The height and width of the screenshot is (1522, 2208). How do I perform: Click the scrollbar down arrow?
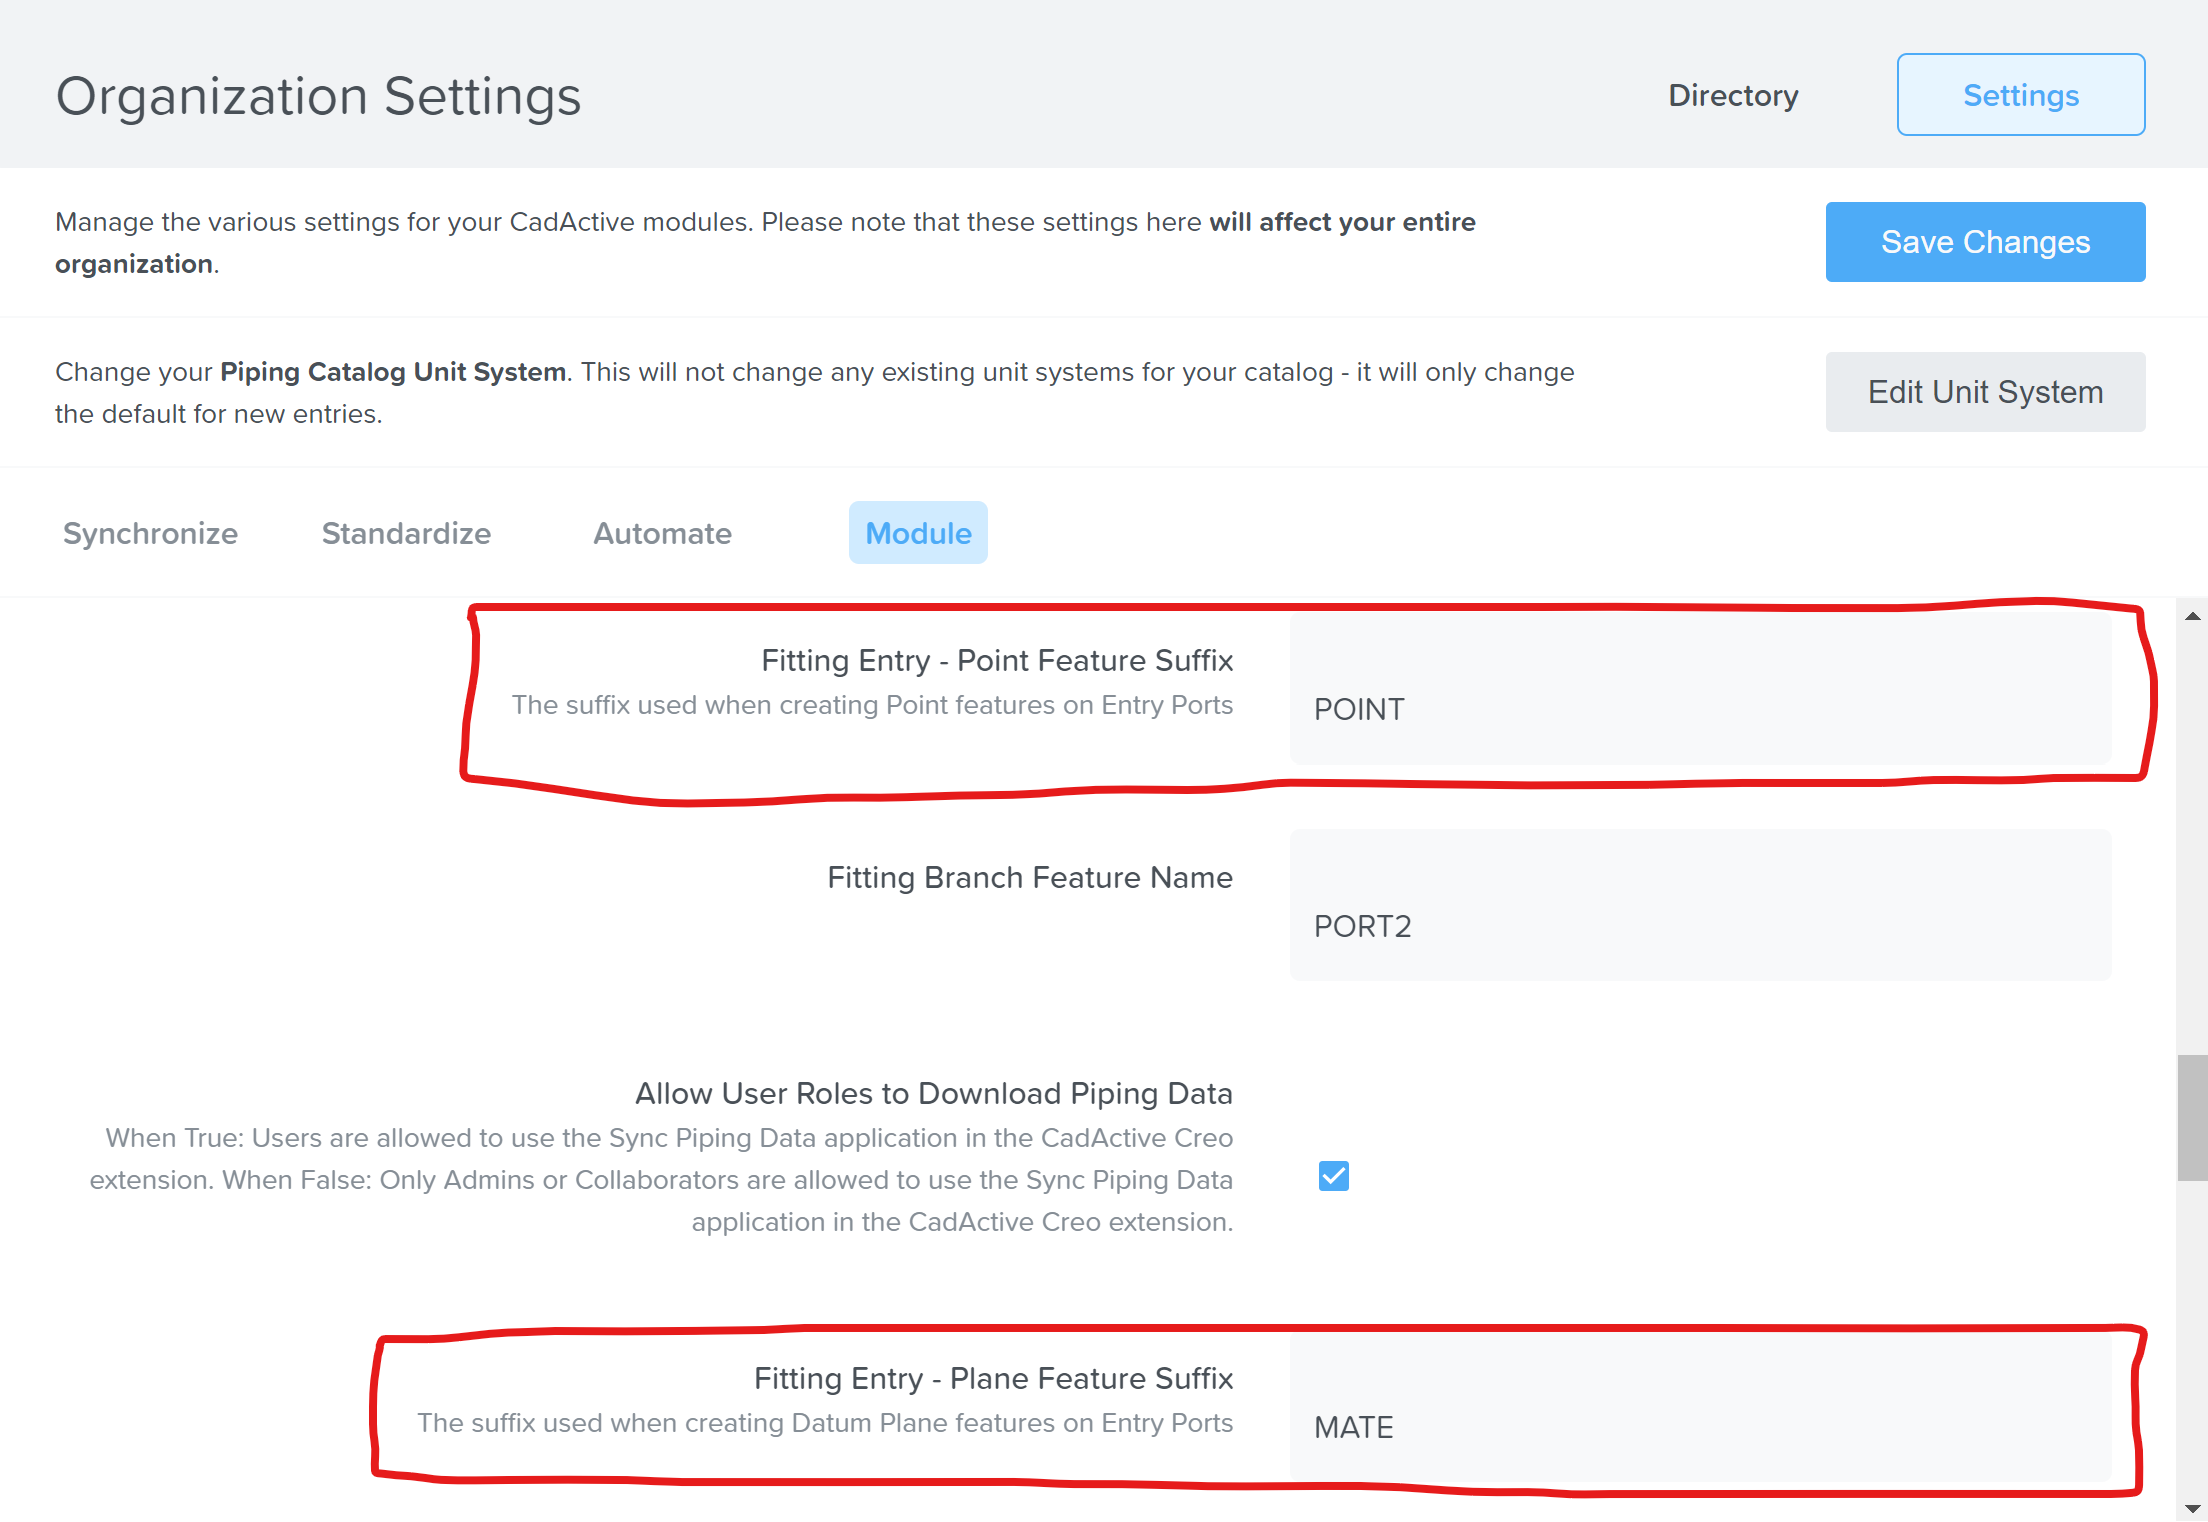click(2192, 1508)
